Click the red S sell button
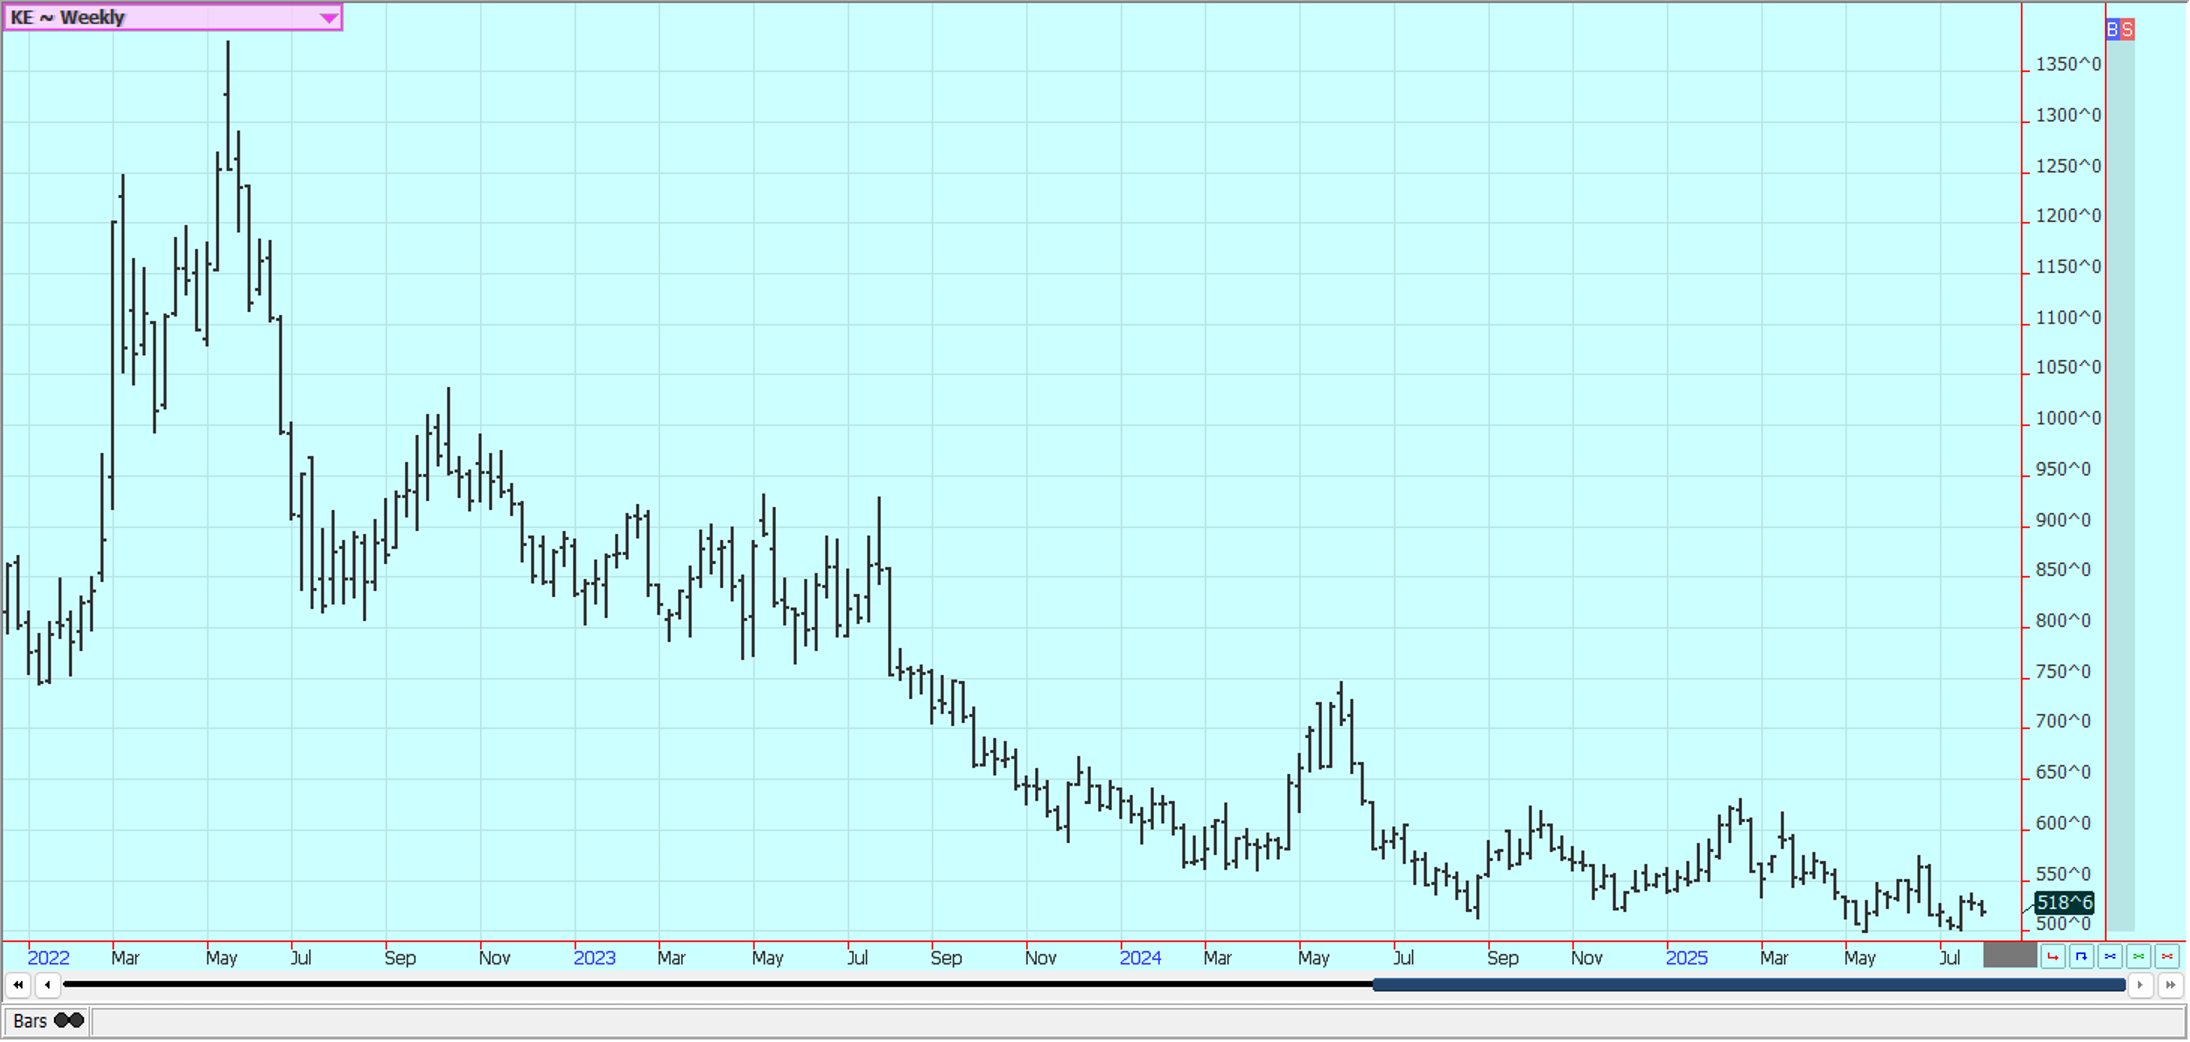The image size is (2190, 1042). pyautogui.click(x=2127, y=29)
